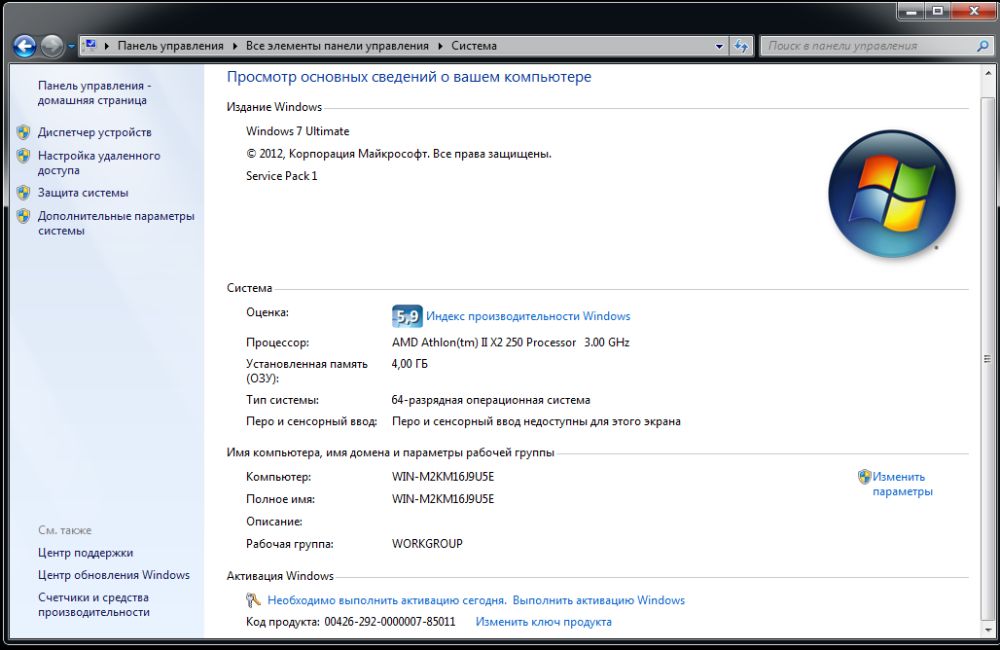1000x650 pixels.
Task: Open Защита системы
Action: click(x=83, y=193)
